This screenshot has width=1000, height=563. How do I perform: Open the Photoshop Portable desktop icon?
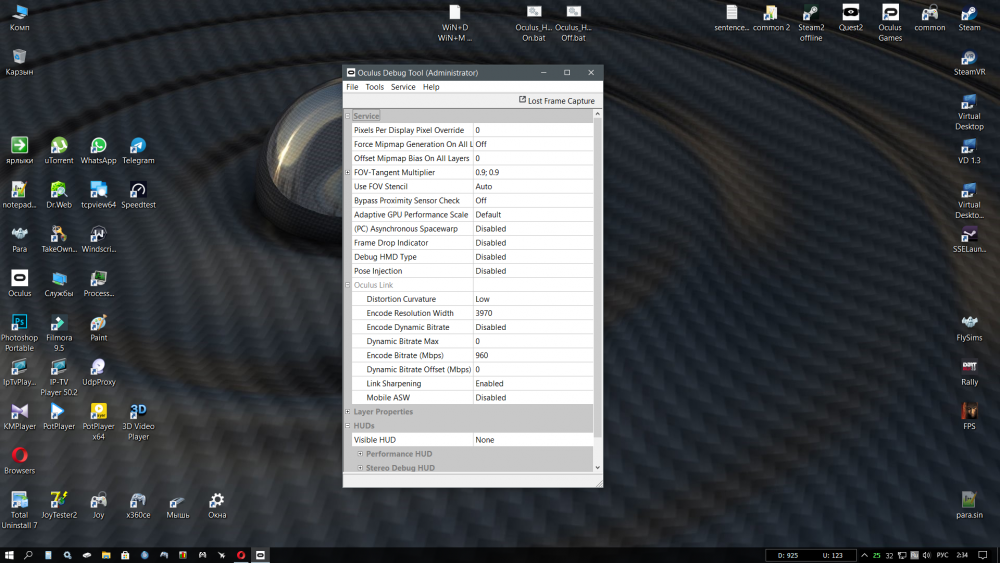(x=19, y=323)
